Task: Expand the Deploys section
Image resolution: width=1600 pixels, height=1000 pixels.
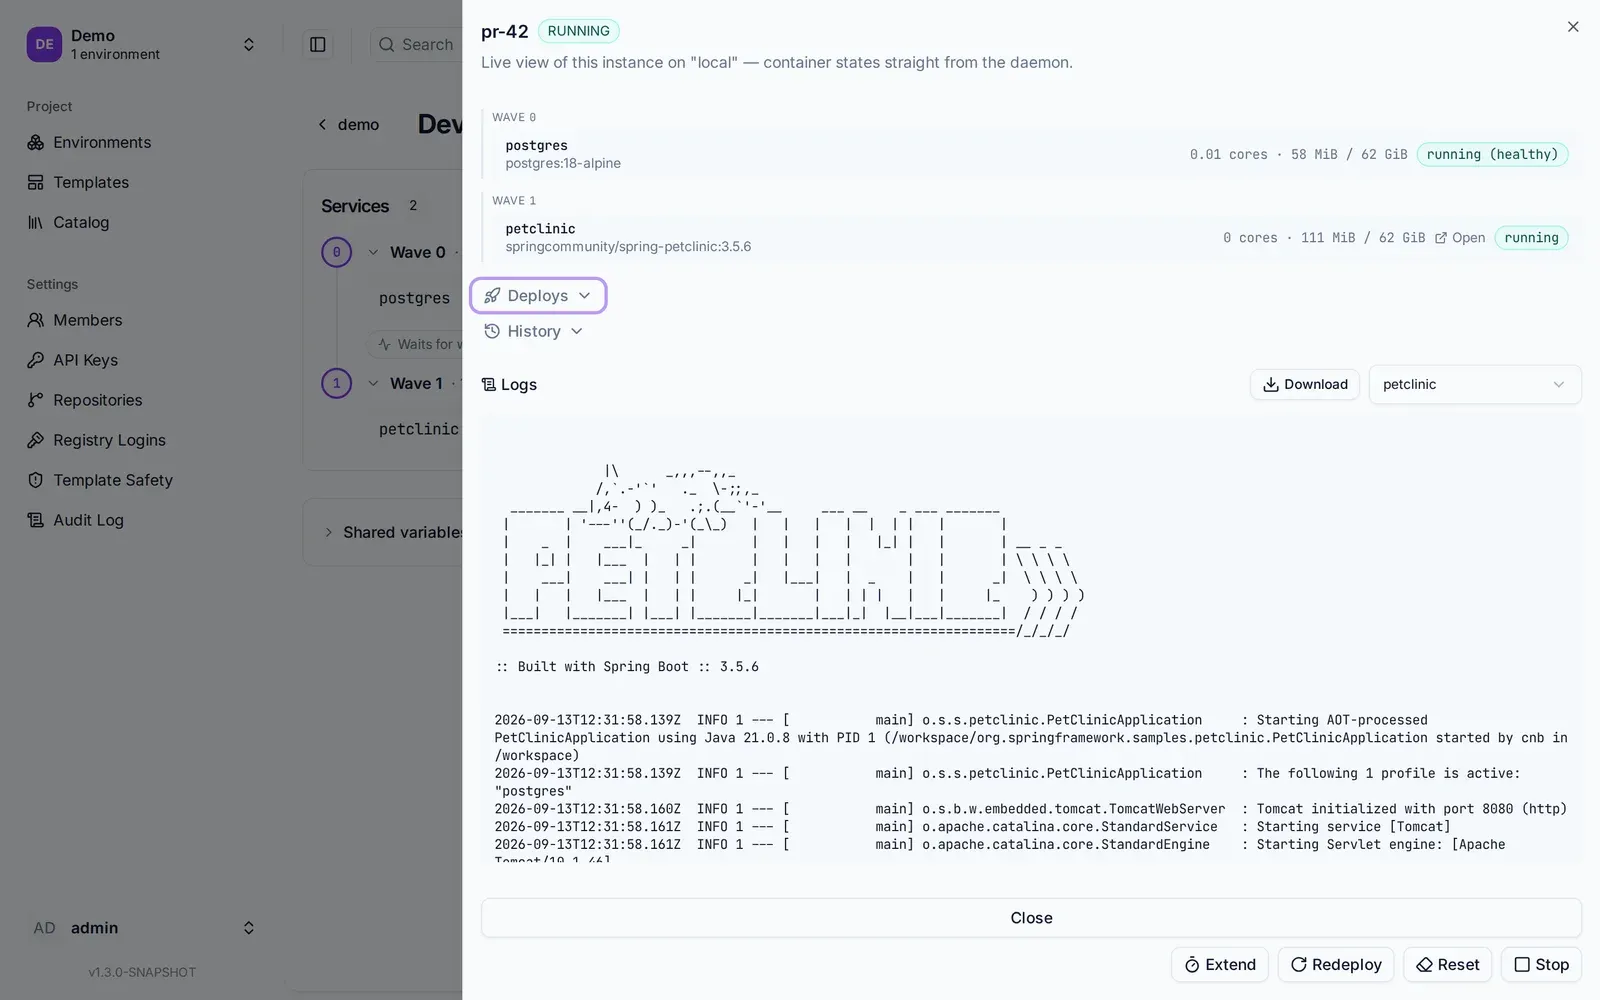Action: click(x=538, y=296)
